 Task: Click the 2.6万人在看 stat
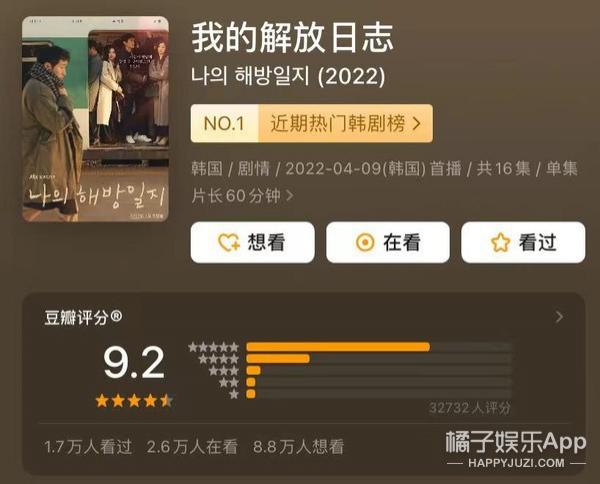[192, 447]
